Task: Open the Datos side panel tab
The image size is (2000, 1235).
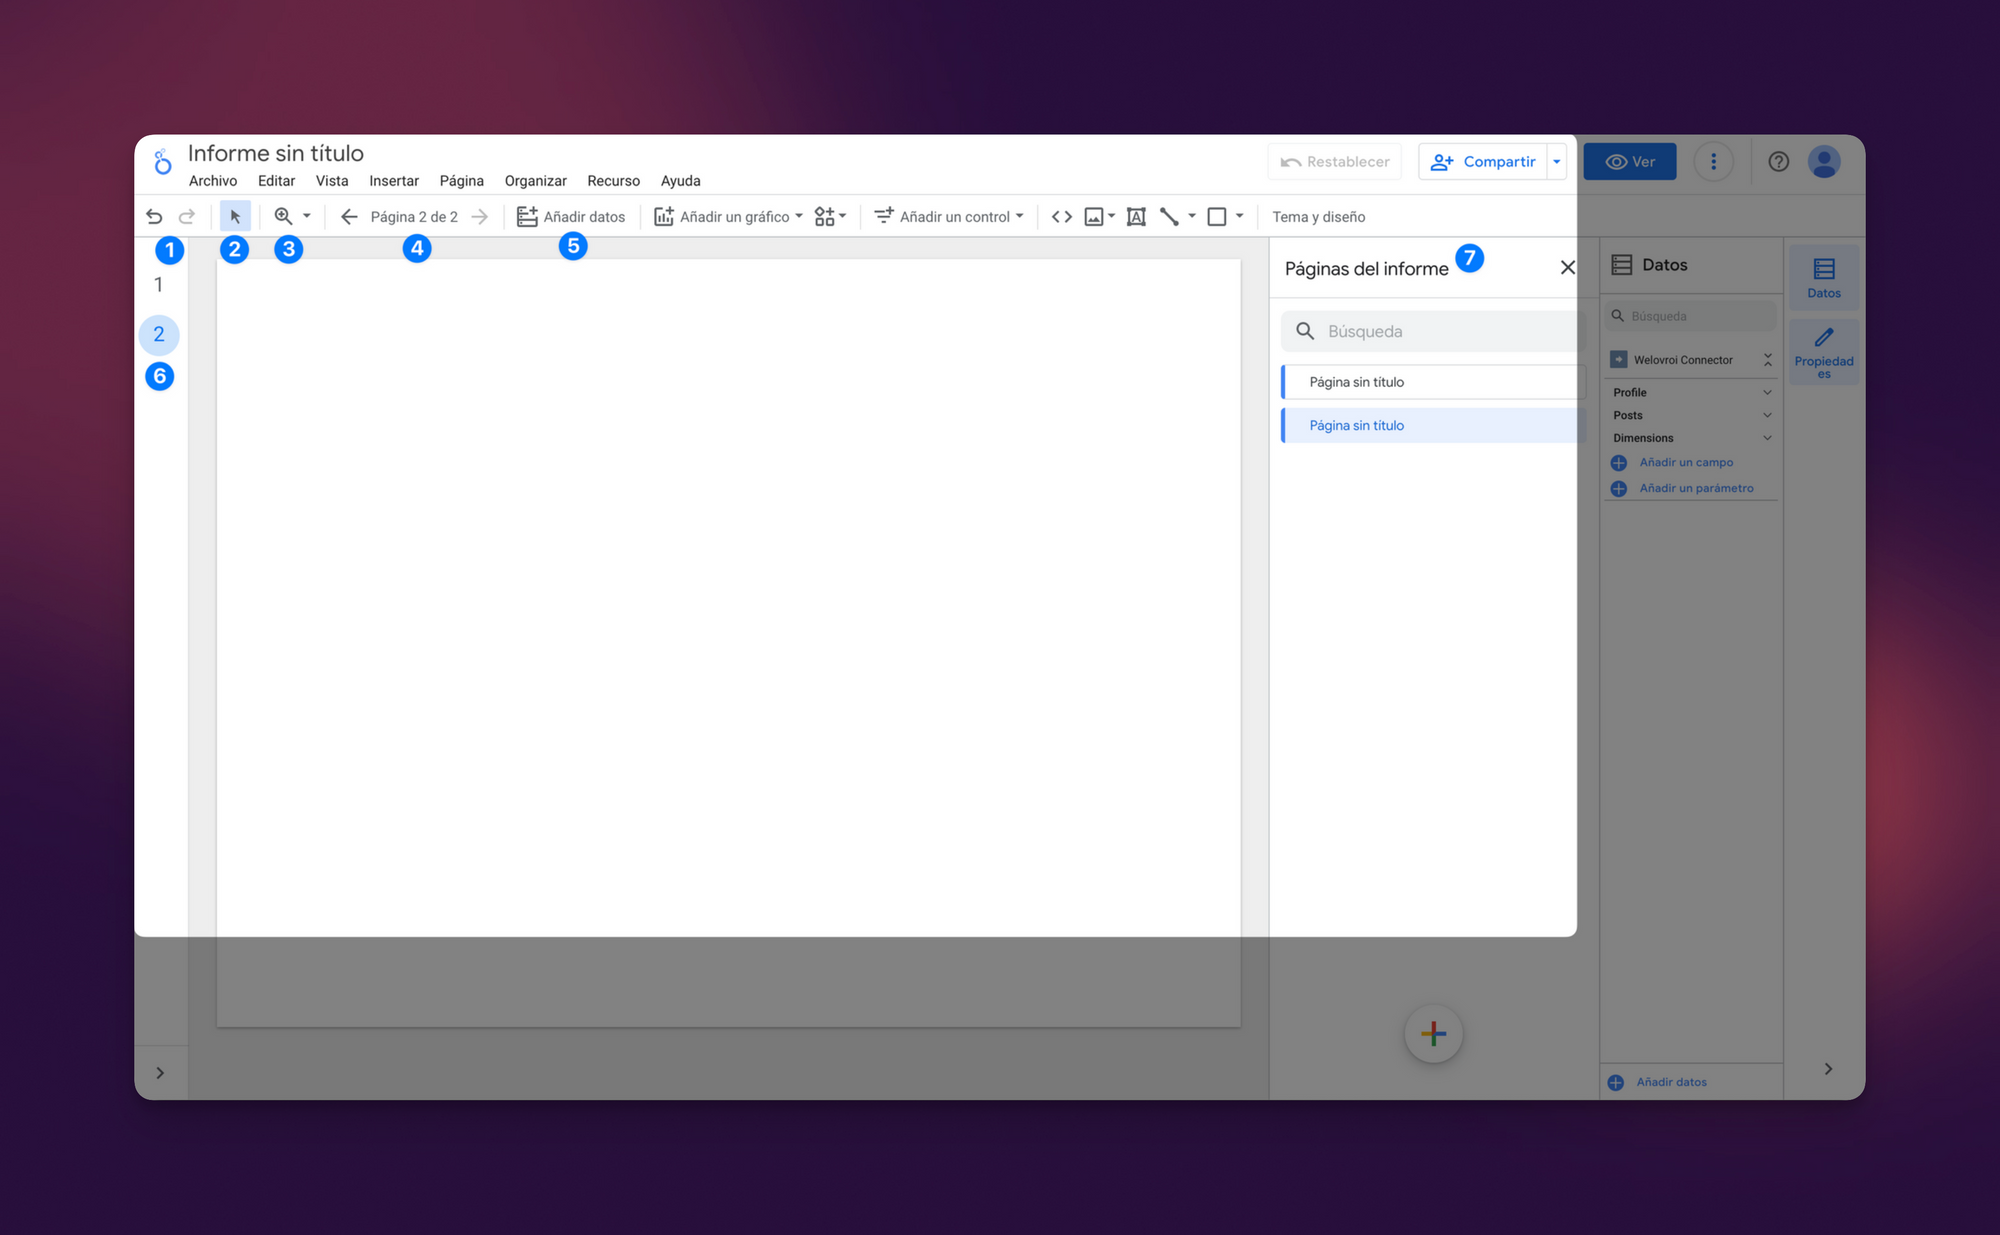Action: click(x=1824, y=277)
